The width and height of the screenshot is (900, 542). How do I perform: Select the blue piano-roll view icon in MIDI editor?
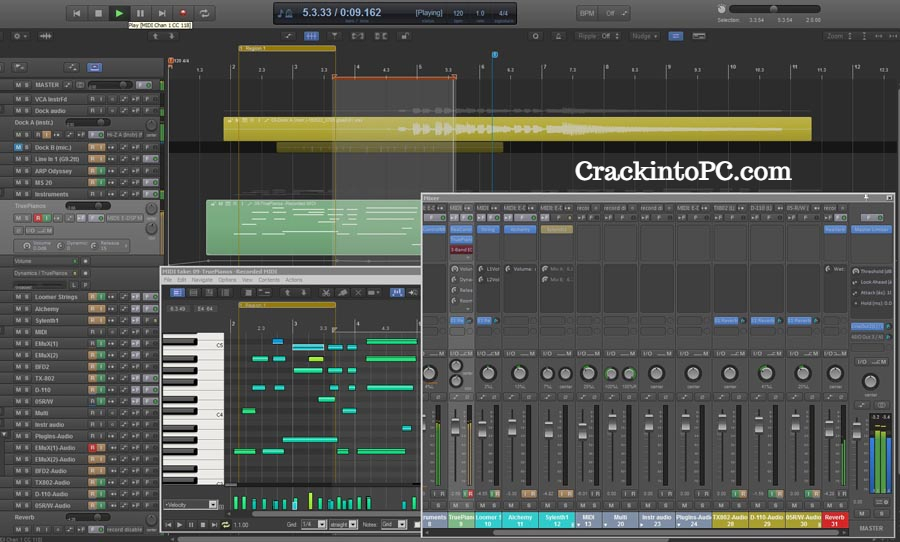tap(177, 293)
